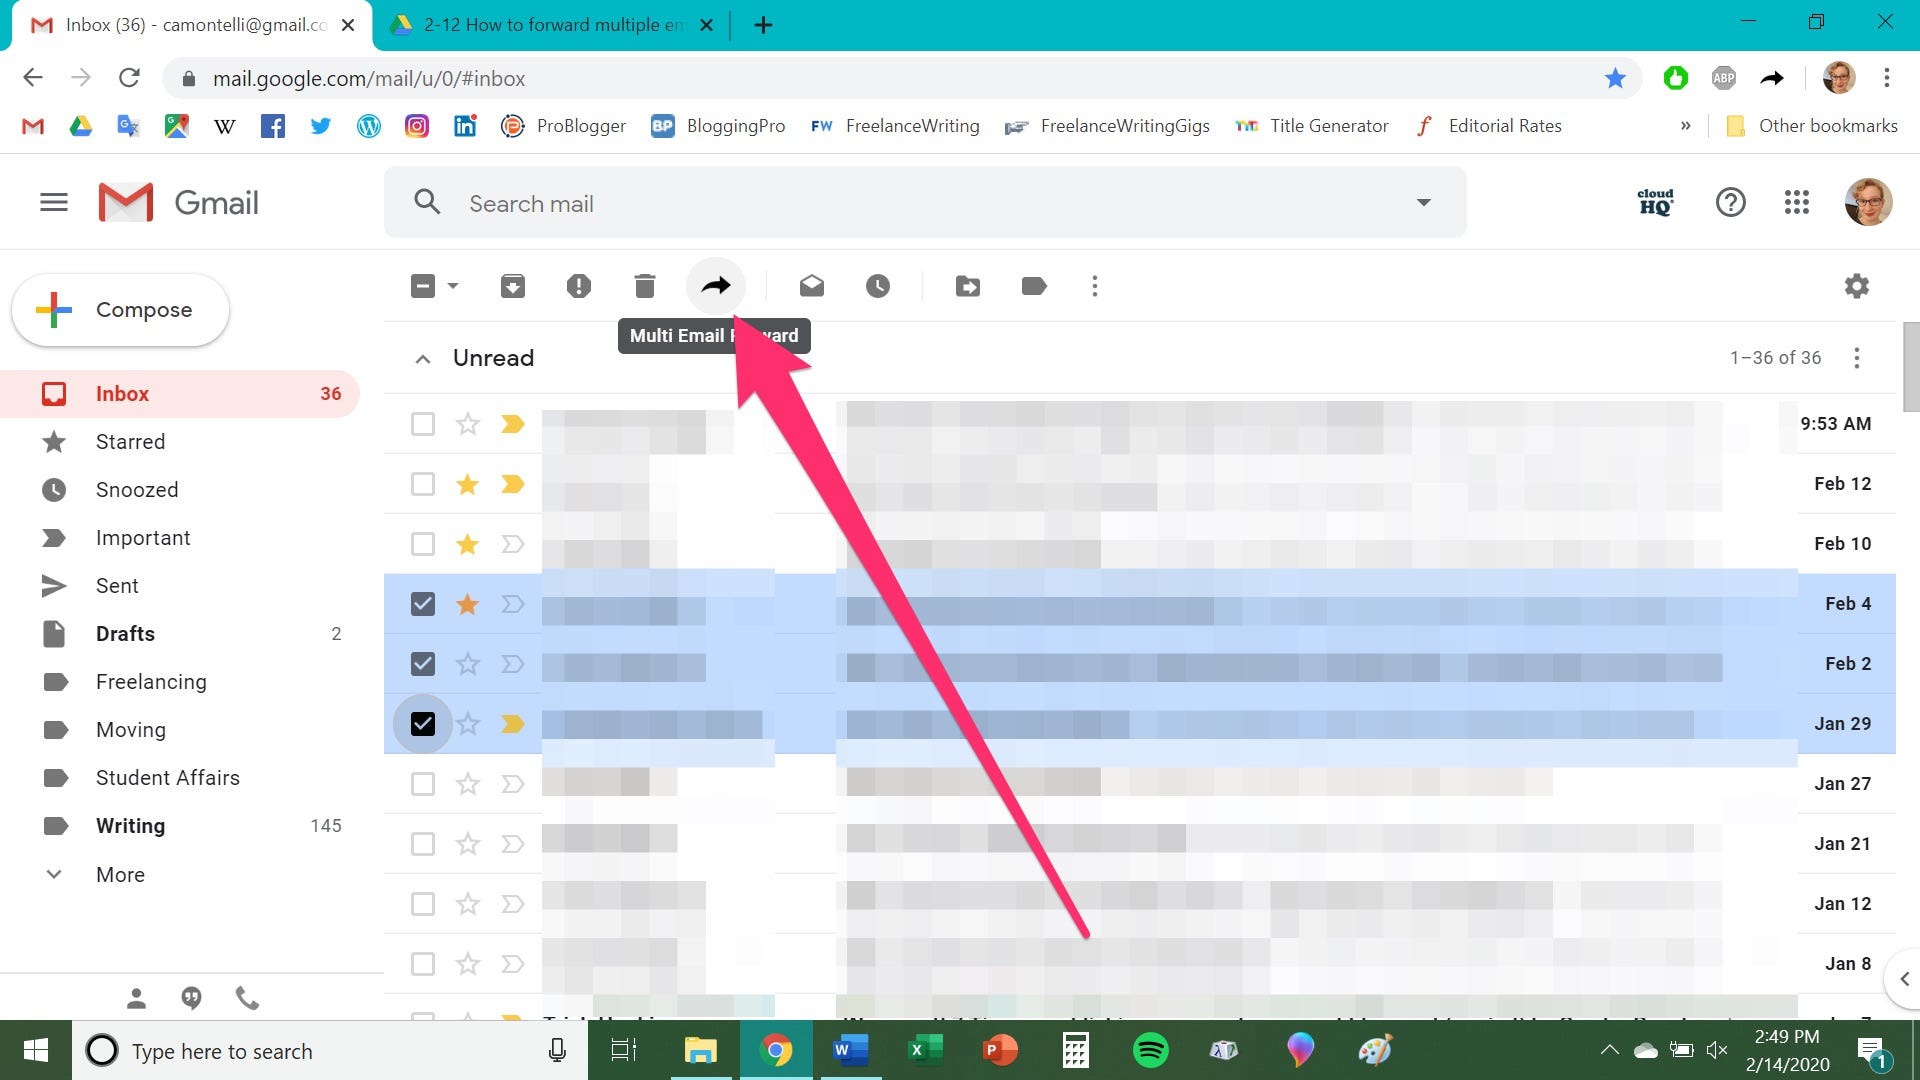
Task: Open the select all dropdown arrow
Action: click(x=453, y=286)
